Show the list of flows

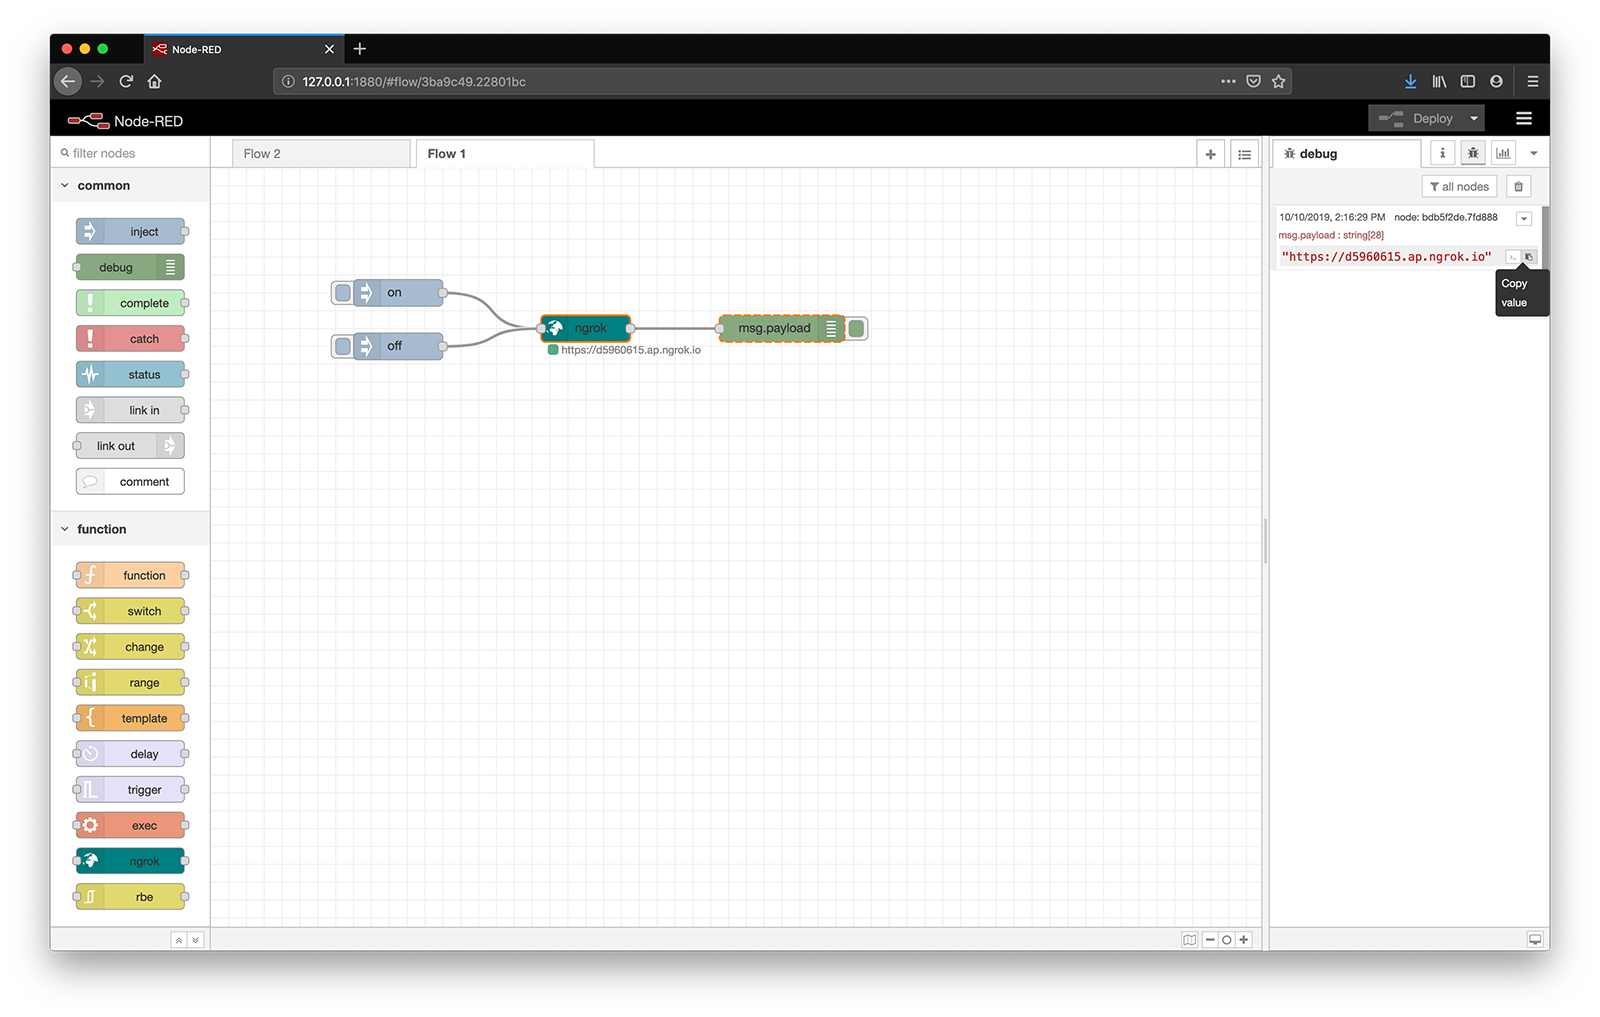coord(1244,154)
